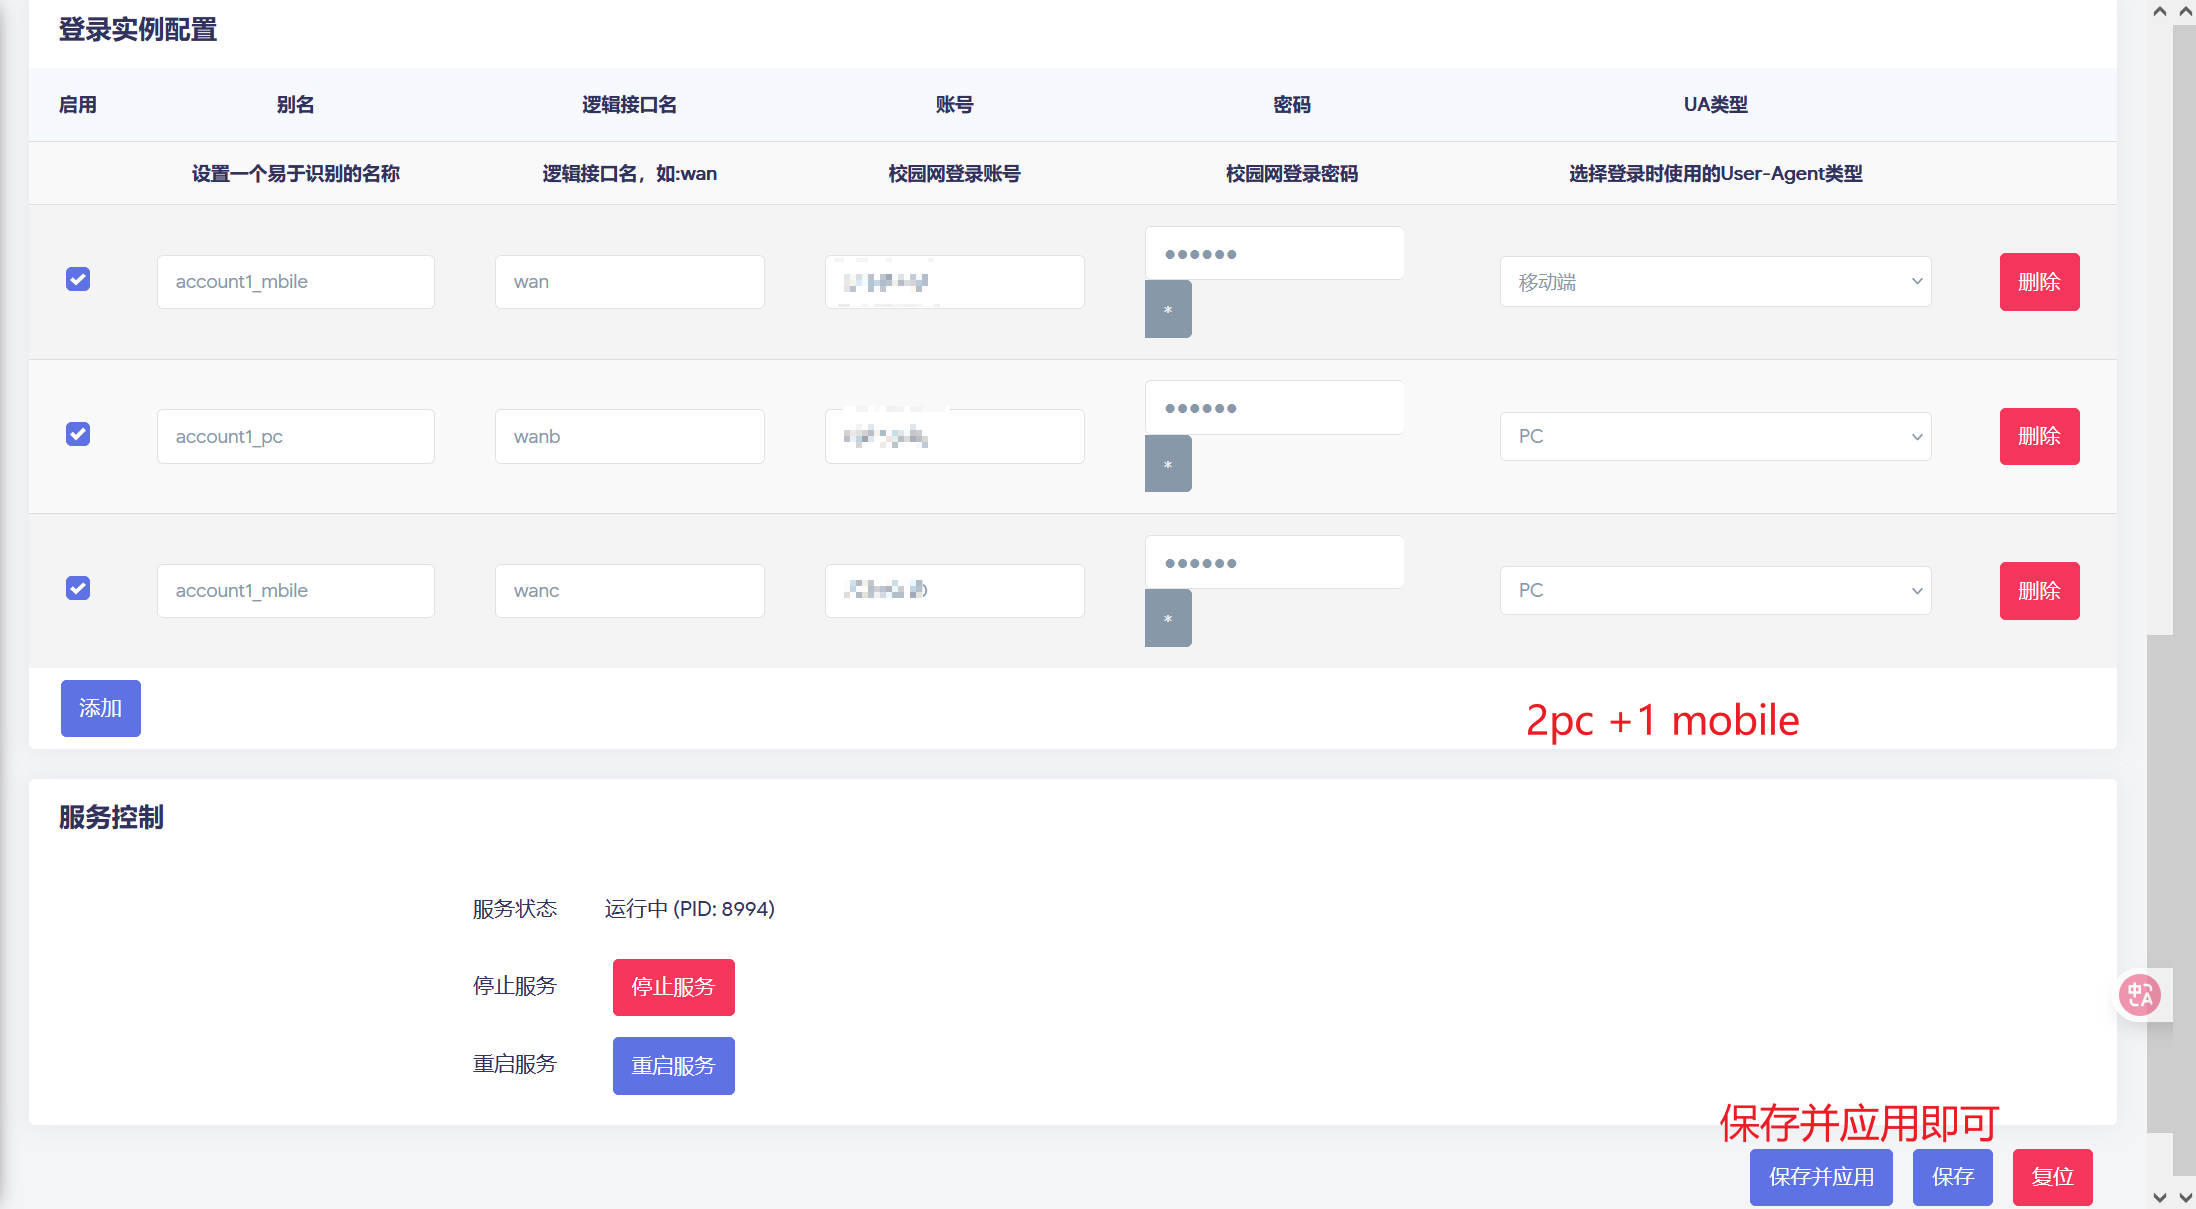Viewport: 2196px width, 1209px height.
Task: Reset the configuration with 复位
Action: [2052, 1177]
